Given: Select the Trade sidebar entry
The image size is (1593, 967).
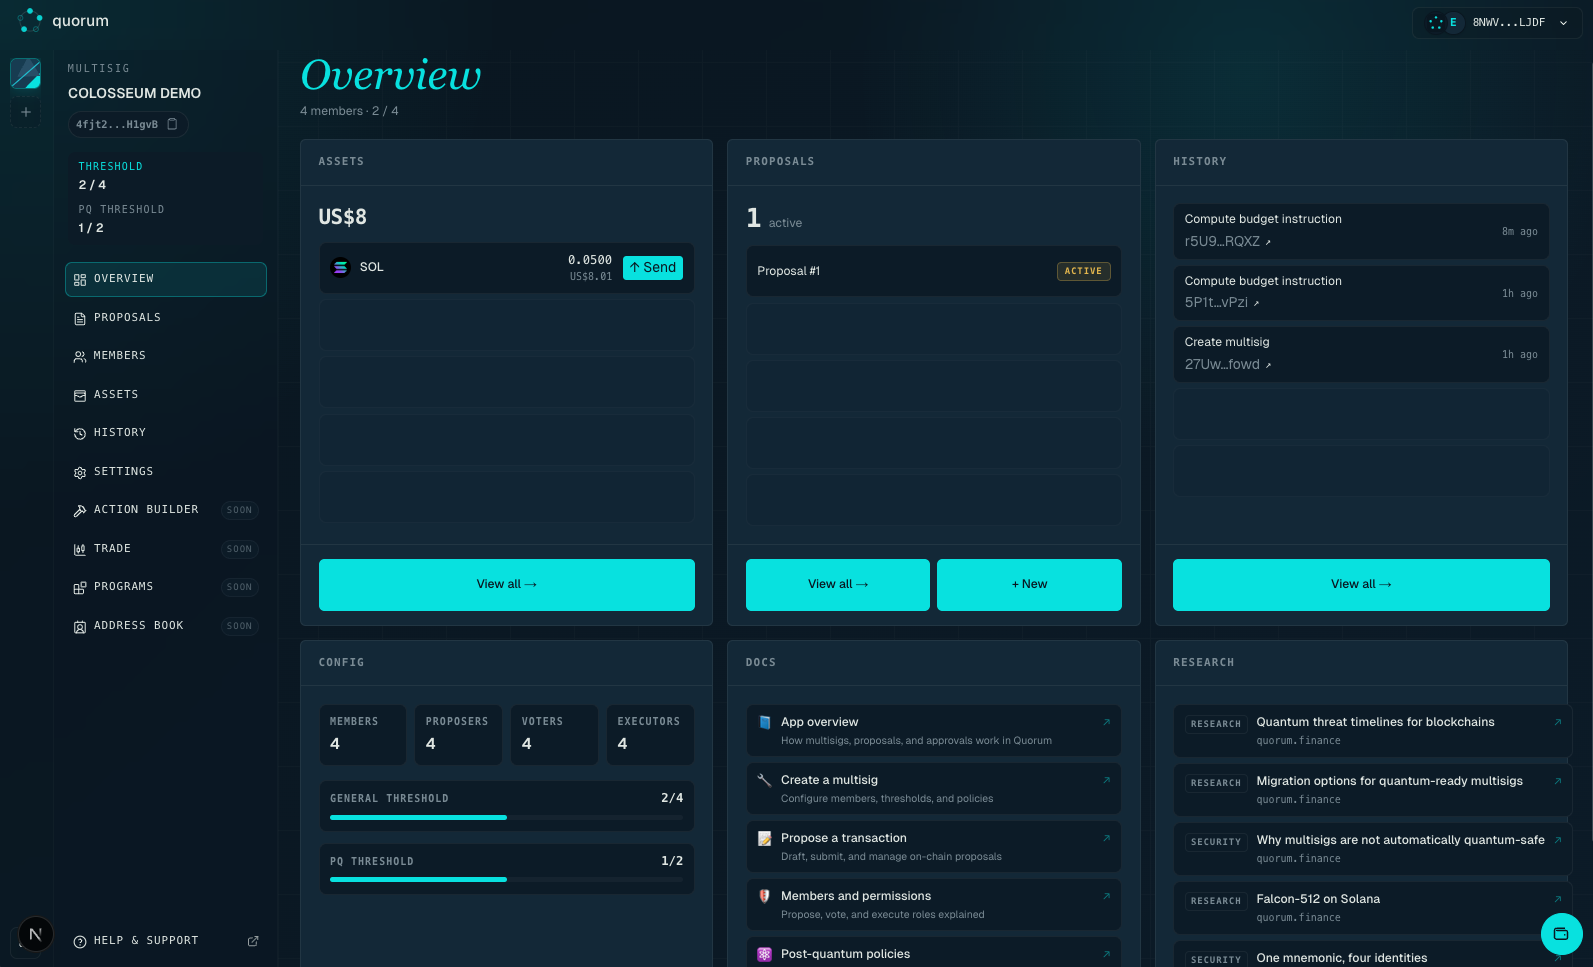Looking at the screenshot, I should (166, 549).
